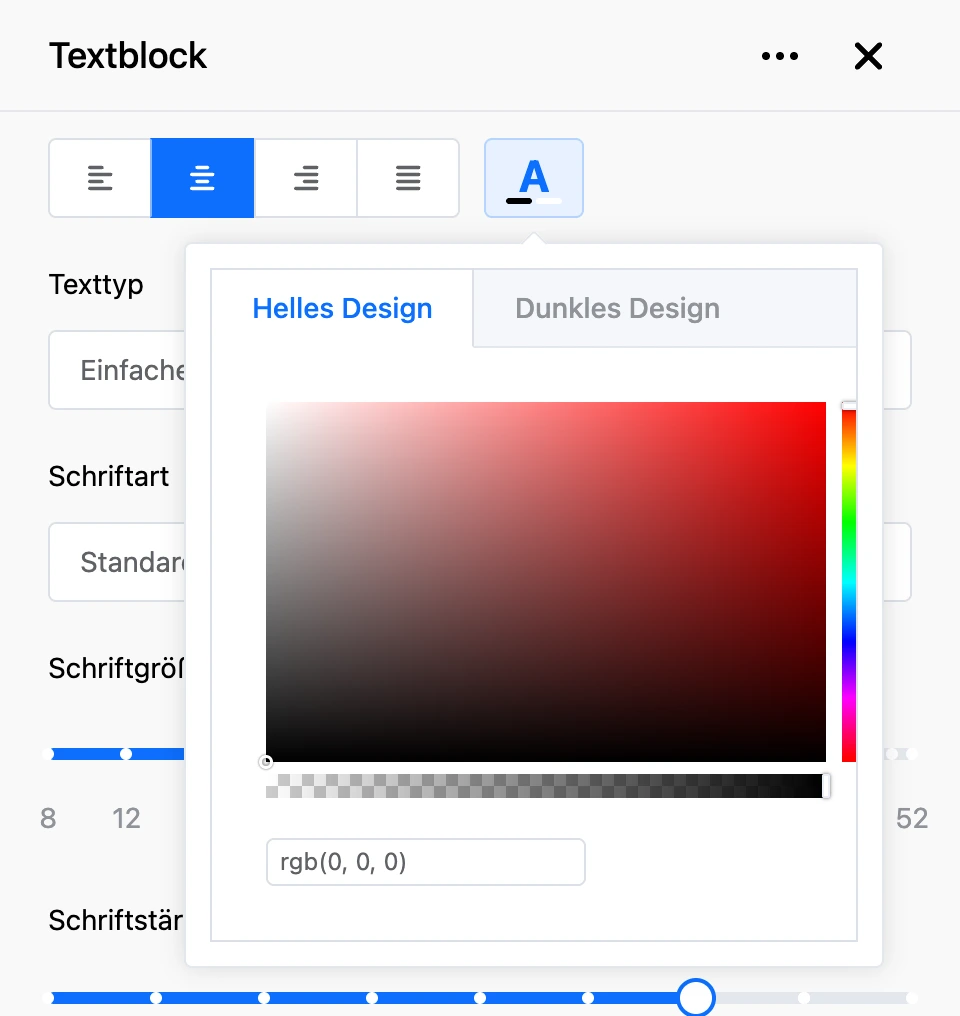
Task: Switch to the Helles Design tab
Action: click(x=342, y=308)
